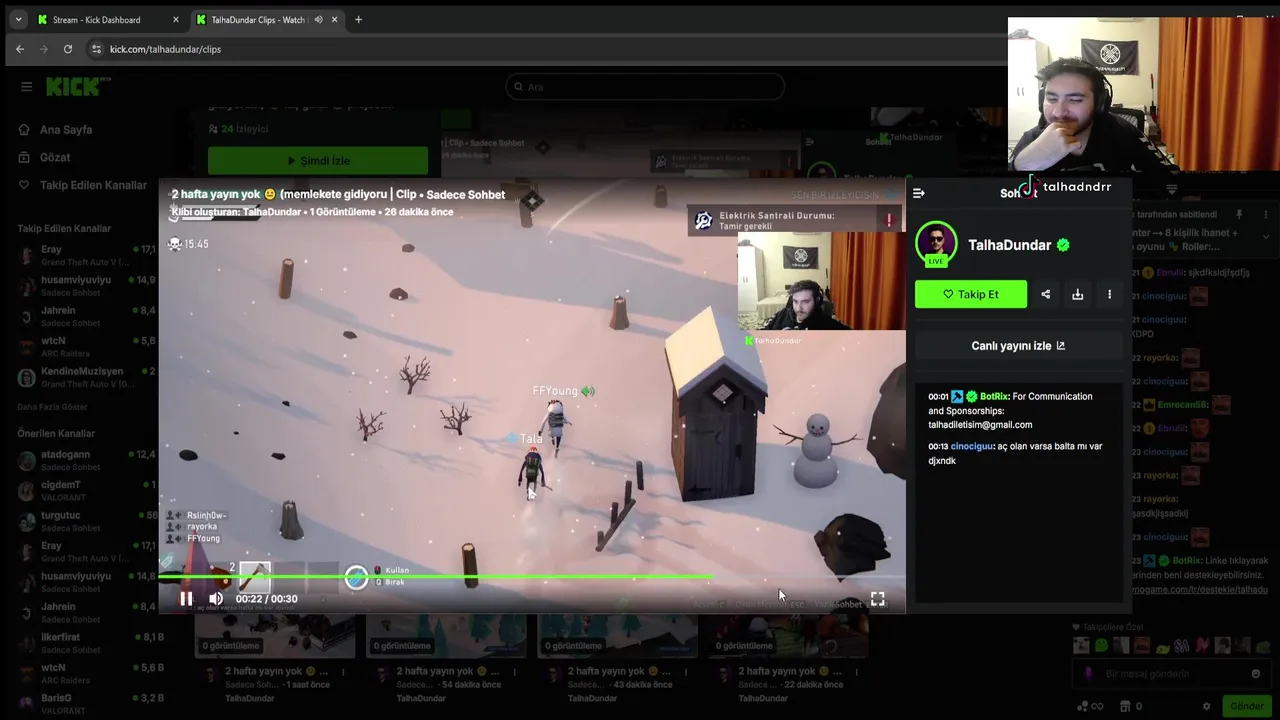Open turgutuc recommended channel
1280x720 pixels.
pos(84,521)
